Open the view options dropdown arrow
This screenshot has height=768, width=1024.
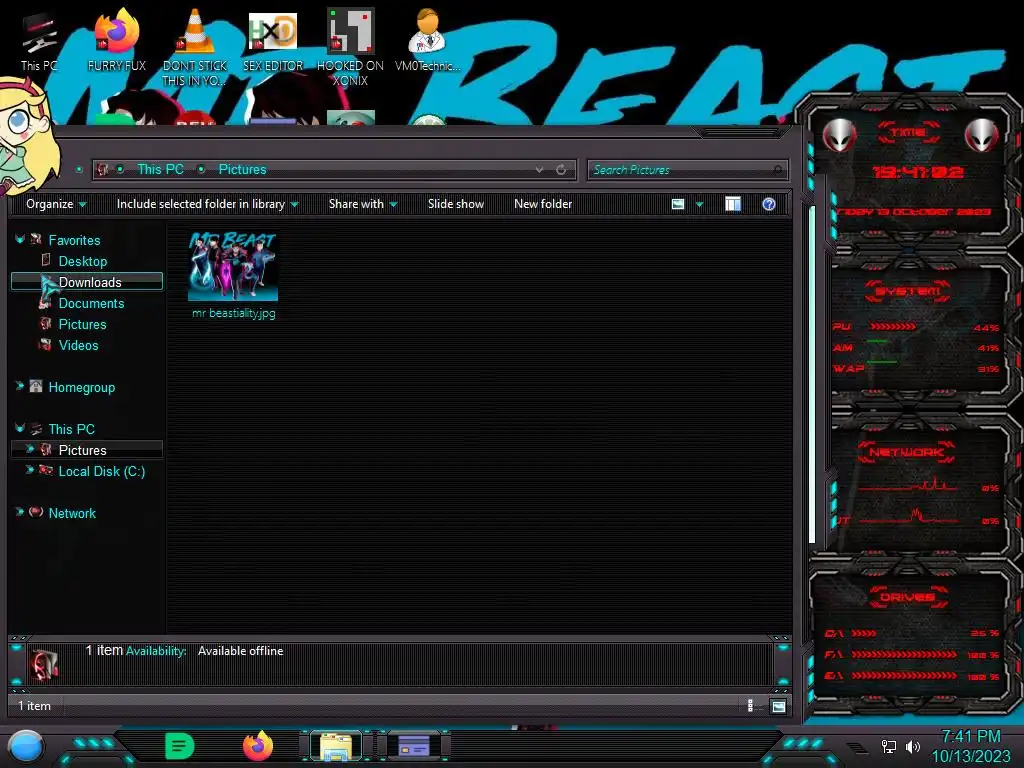click(699, 204)
